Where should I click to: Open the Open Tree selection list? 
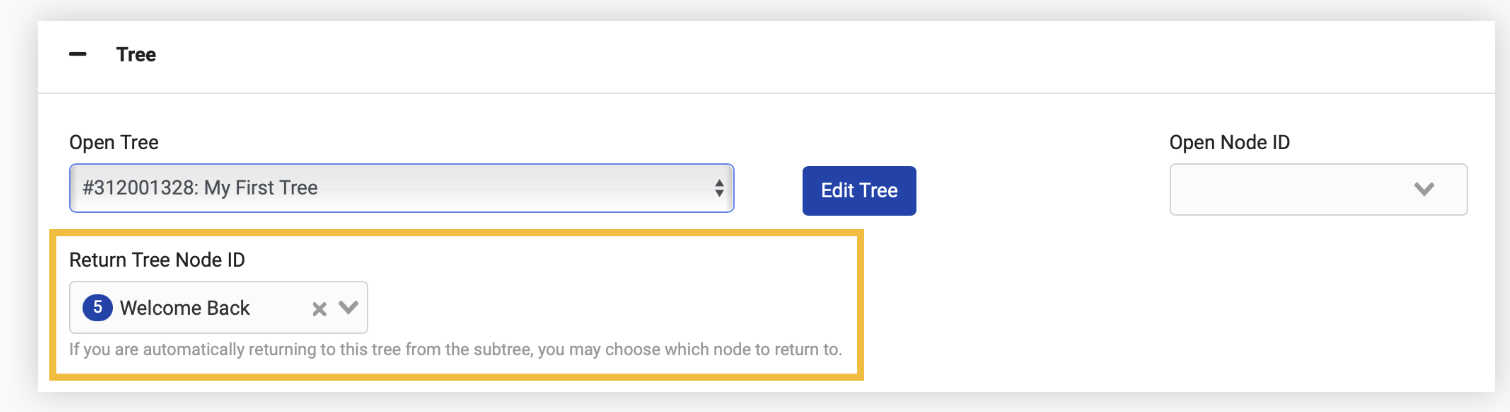click(x=402, y=188)
